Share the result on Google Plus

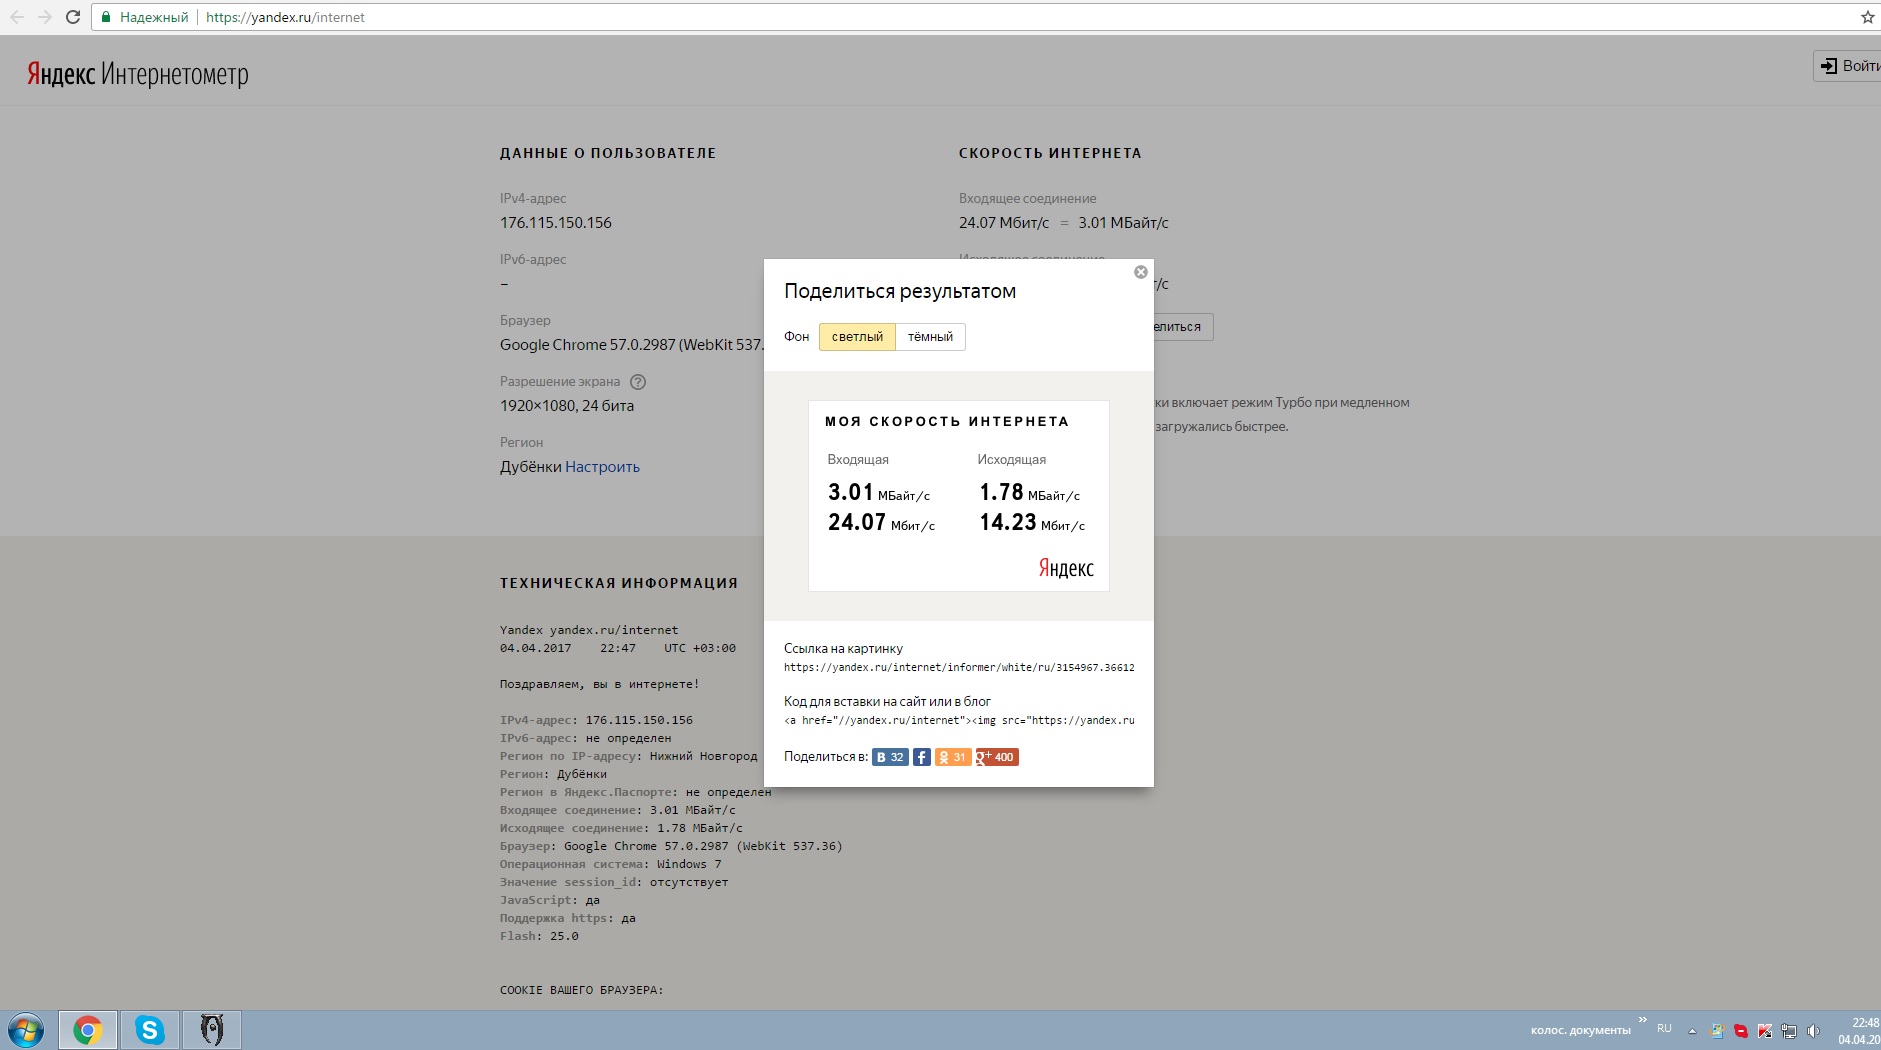pos(997,757)
